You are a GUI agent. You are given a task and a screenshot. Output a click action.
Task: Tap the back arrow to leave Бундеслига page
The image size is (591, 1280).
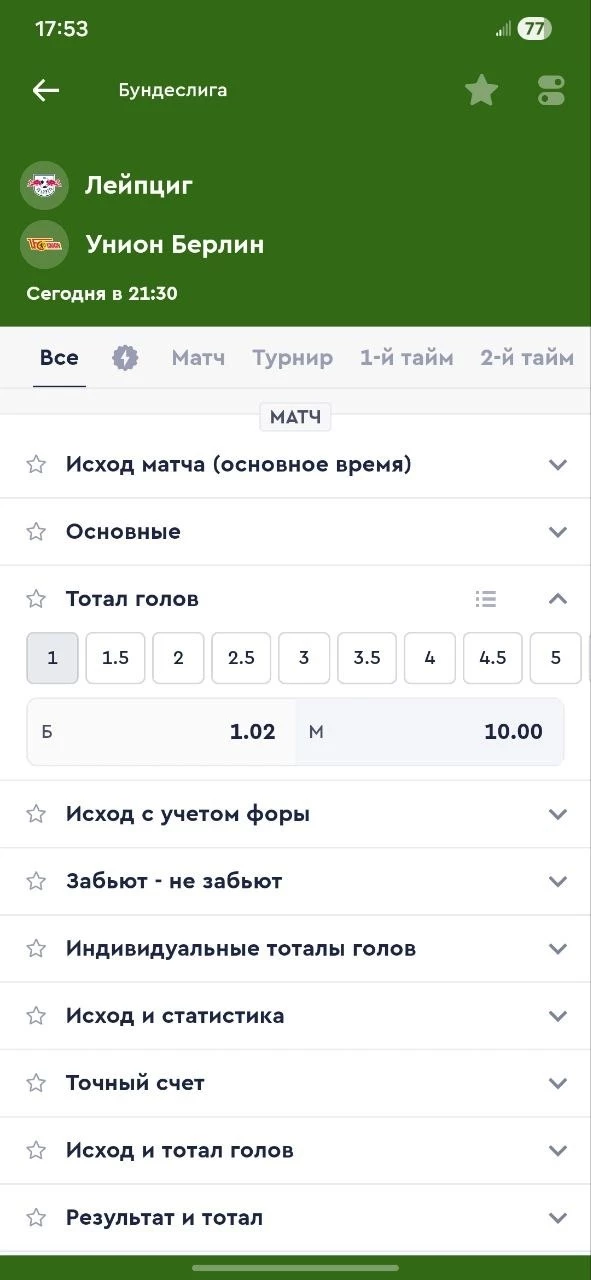(45, 90)
